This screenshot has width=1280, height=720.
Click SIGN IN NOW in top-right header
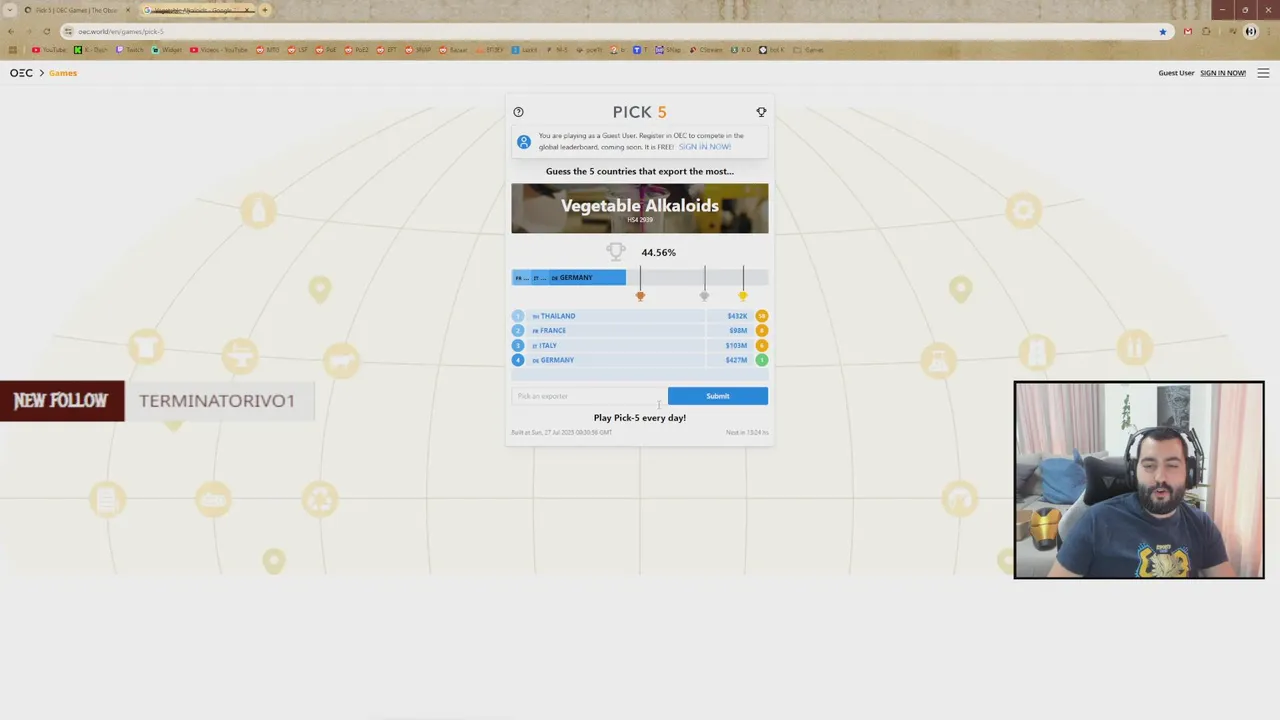tap(1222, 73)
